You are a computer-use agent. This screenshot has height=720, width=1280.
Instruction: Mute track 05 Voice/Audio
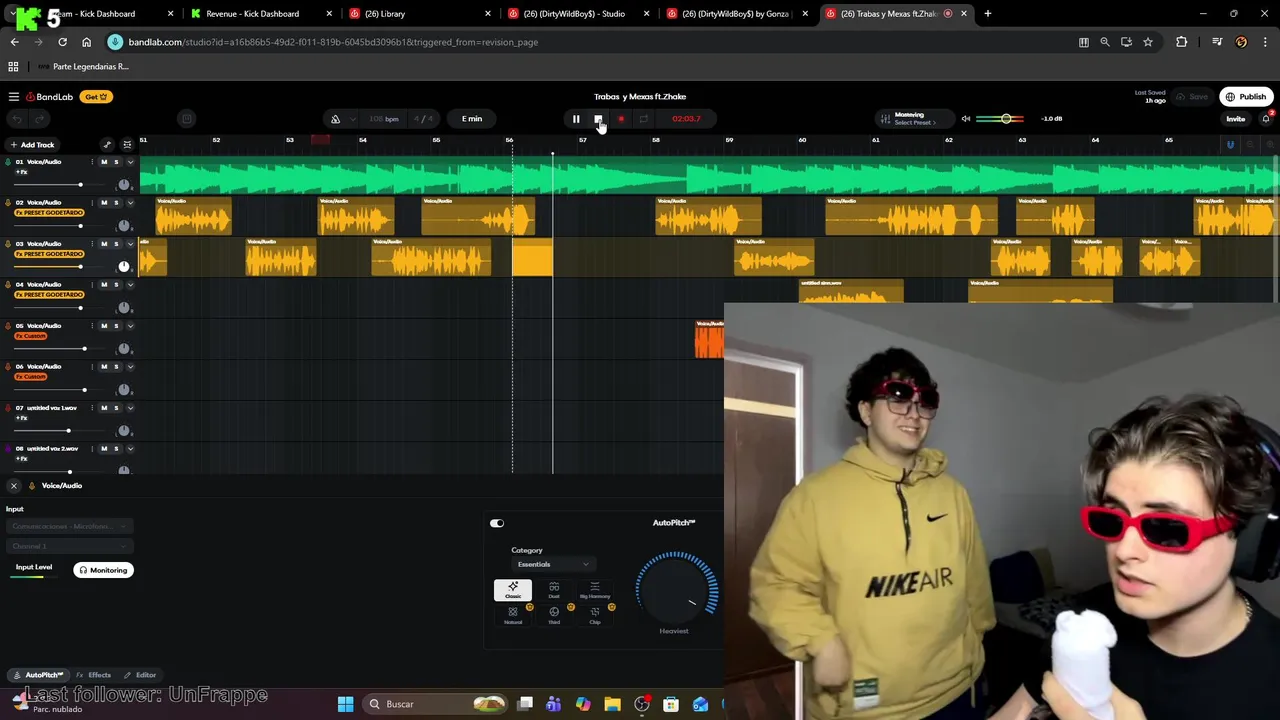104,326
